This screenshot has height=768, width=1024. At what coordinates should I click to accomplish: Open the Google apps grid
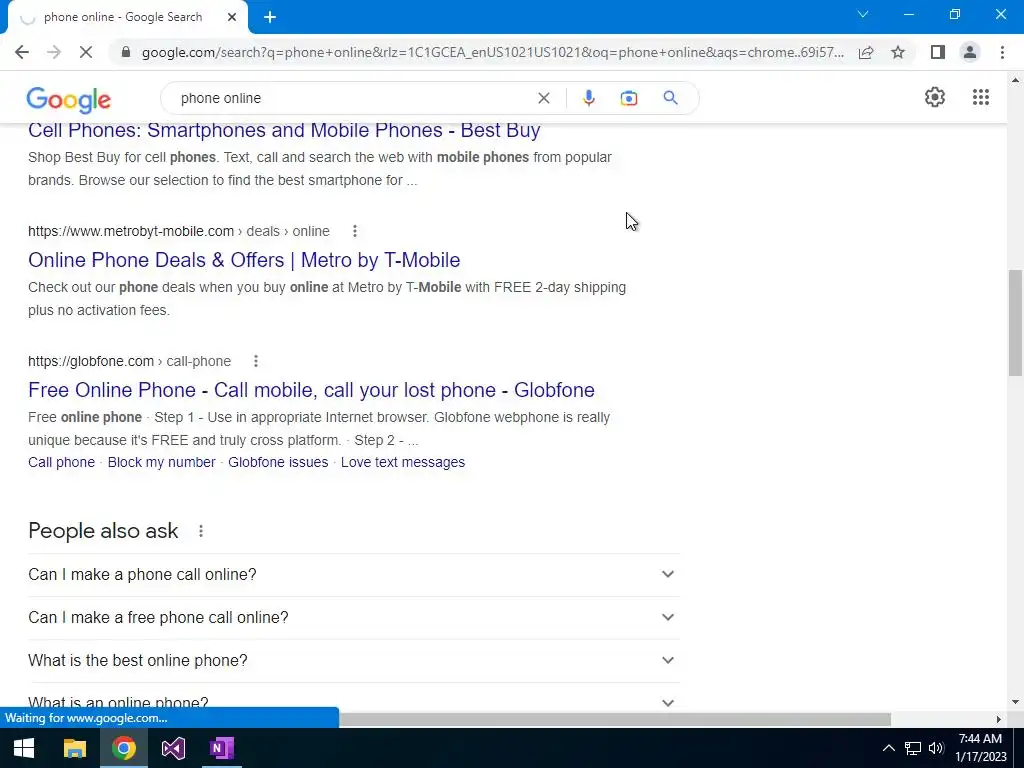pos(980,97)
